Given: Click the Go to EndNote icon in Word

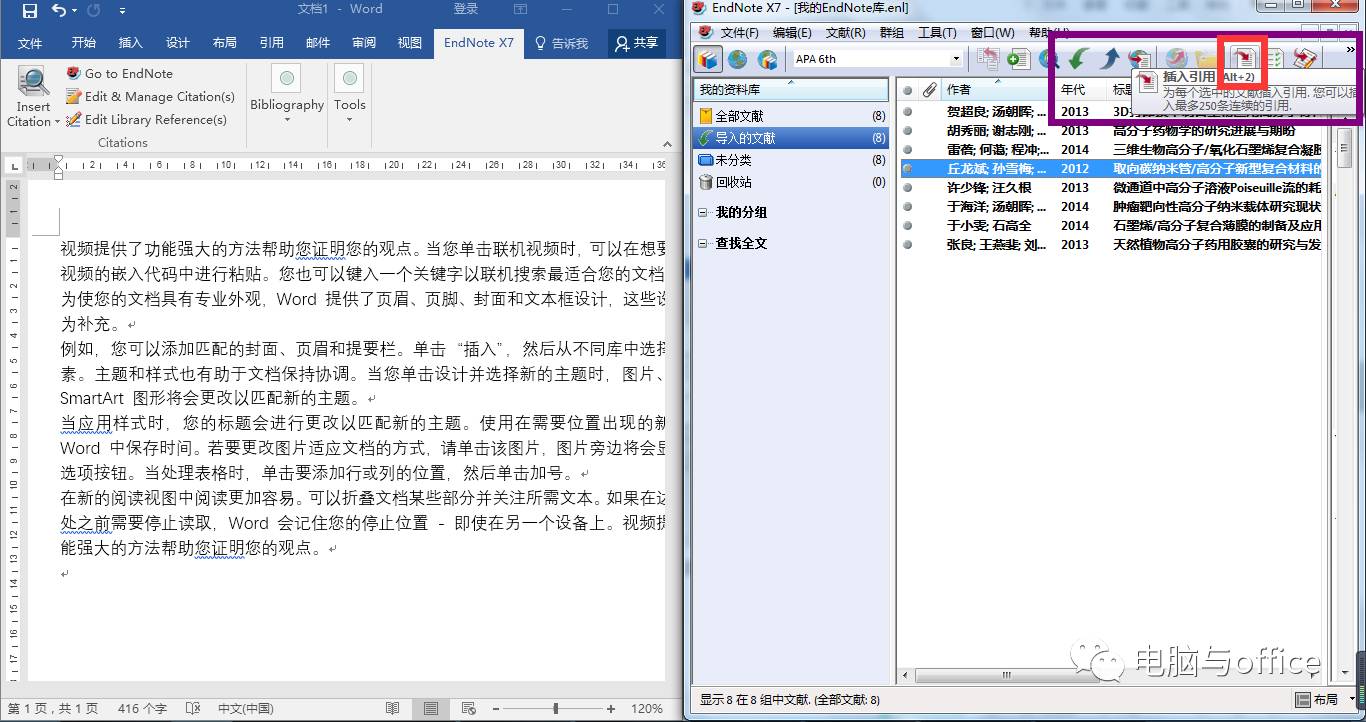Looking at the screenshot, I should coord(72,73).
